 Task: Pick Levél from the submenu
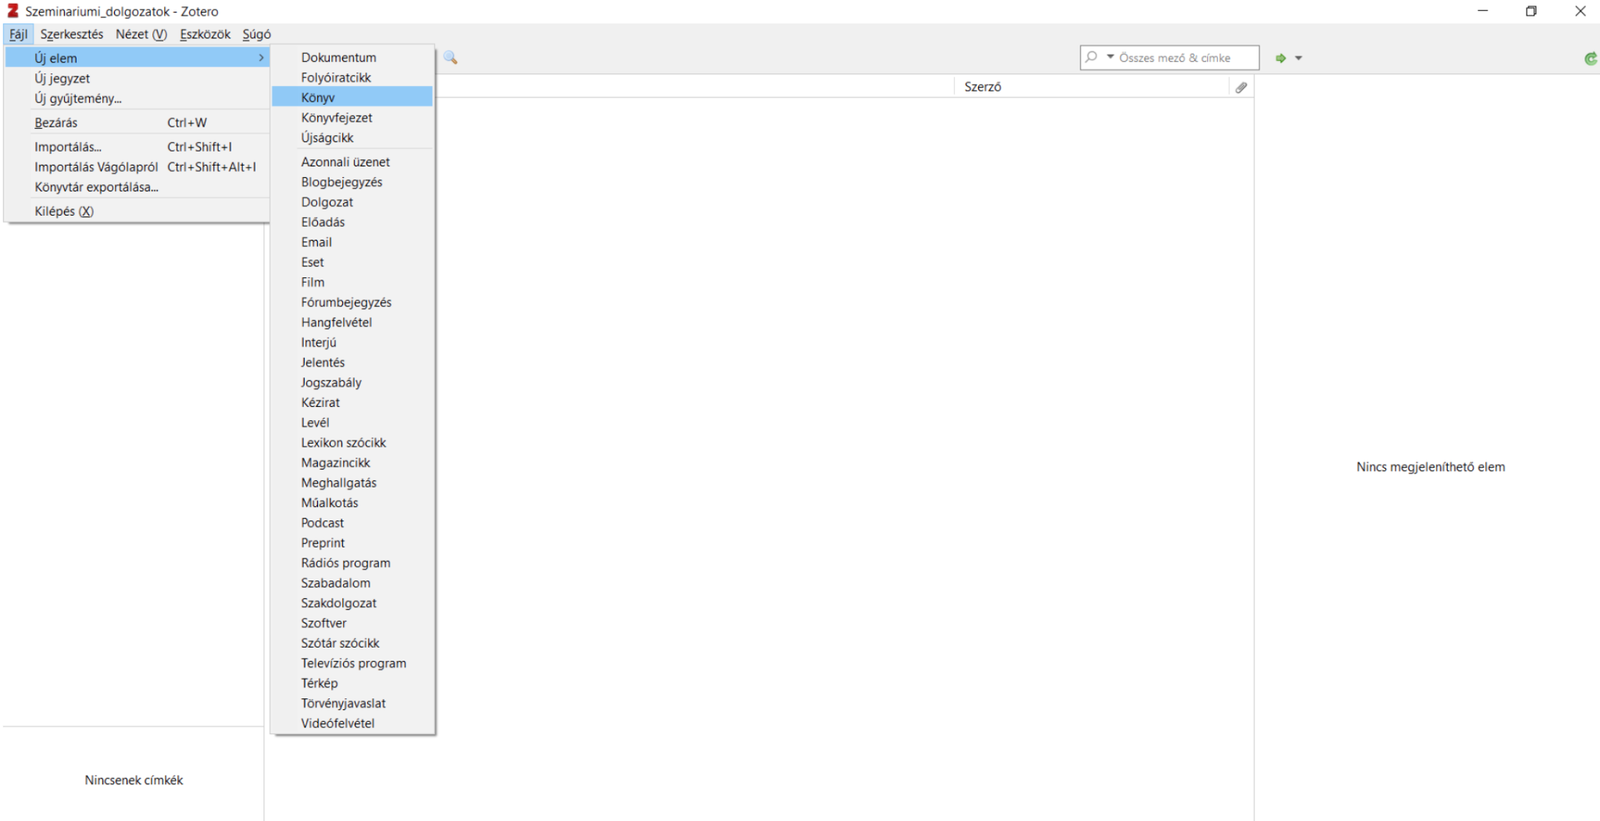[x=352, y=421]
